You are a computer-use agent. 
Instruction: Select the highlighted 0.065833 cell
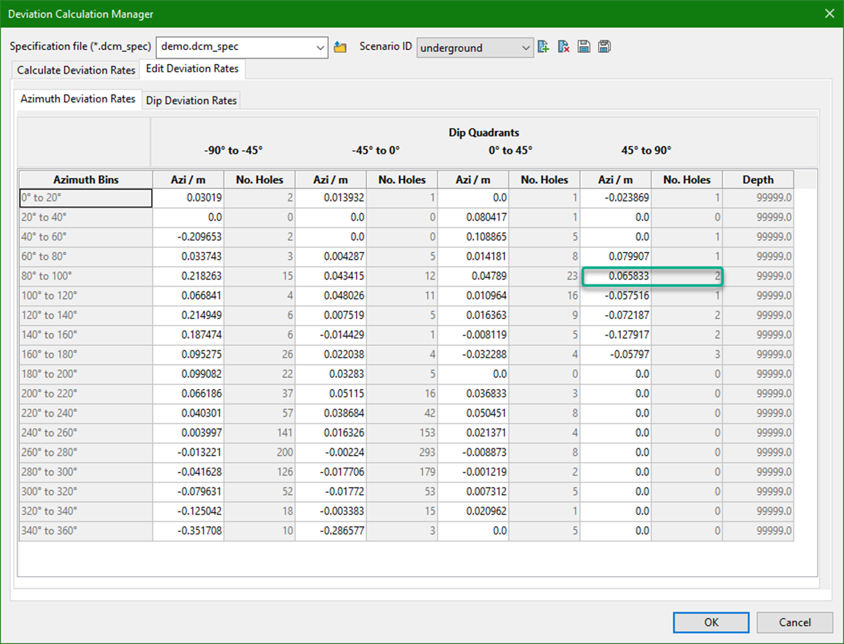[616, 276]
